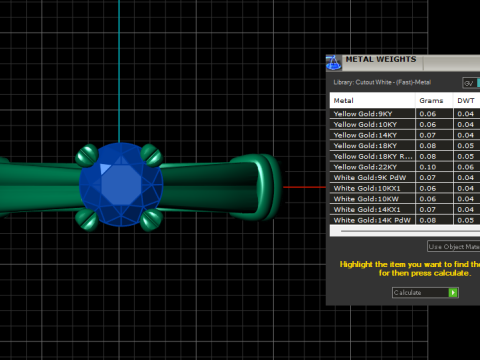
Task: Click the green arrow beside Calculate
Action: point(453,293)
